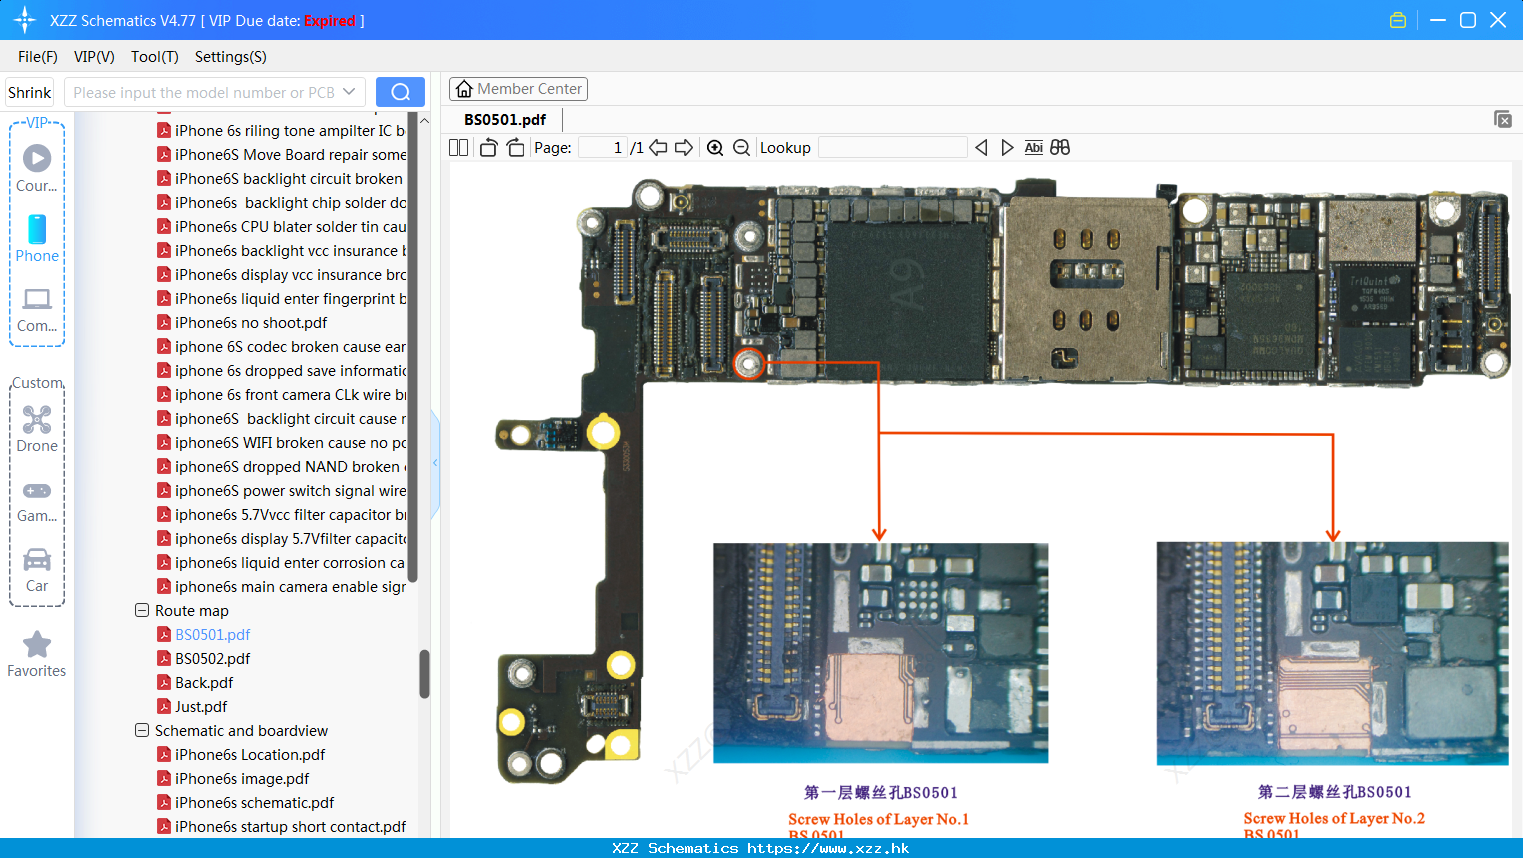Click the Shrink button
The width and height of the screenshot is (1523, 858).
(29, 92)
